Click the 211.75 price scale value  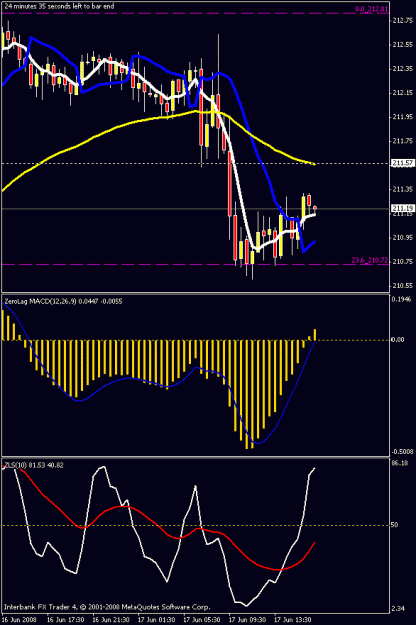[403, 141]
